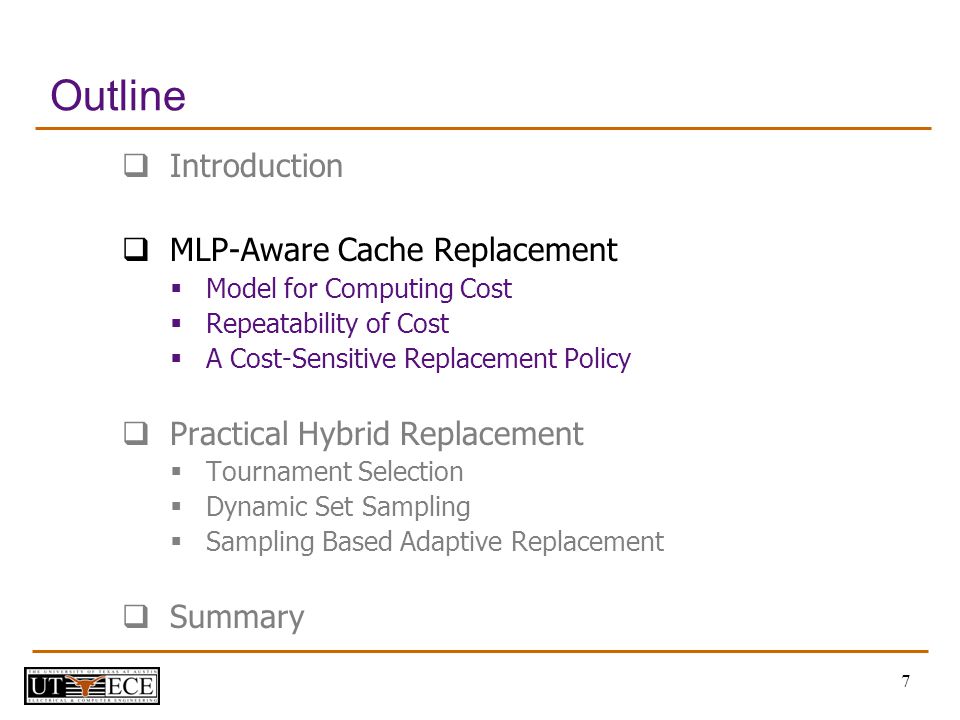The height and width of the screenshot is (720, 960).
Task: Click the square bullet before Repeatability of Cost
Action: (x=176, y=323)
